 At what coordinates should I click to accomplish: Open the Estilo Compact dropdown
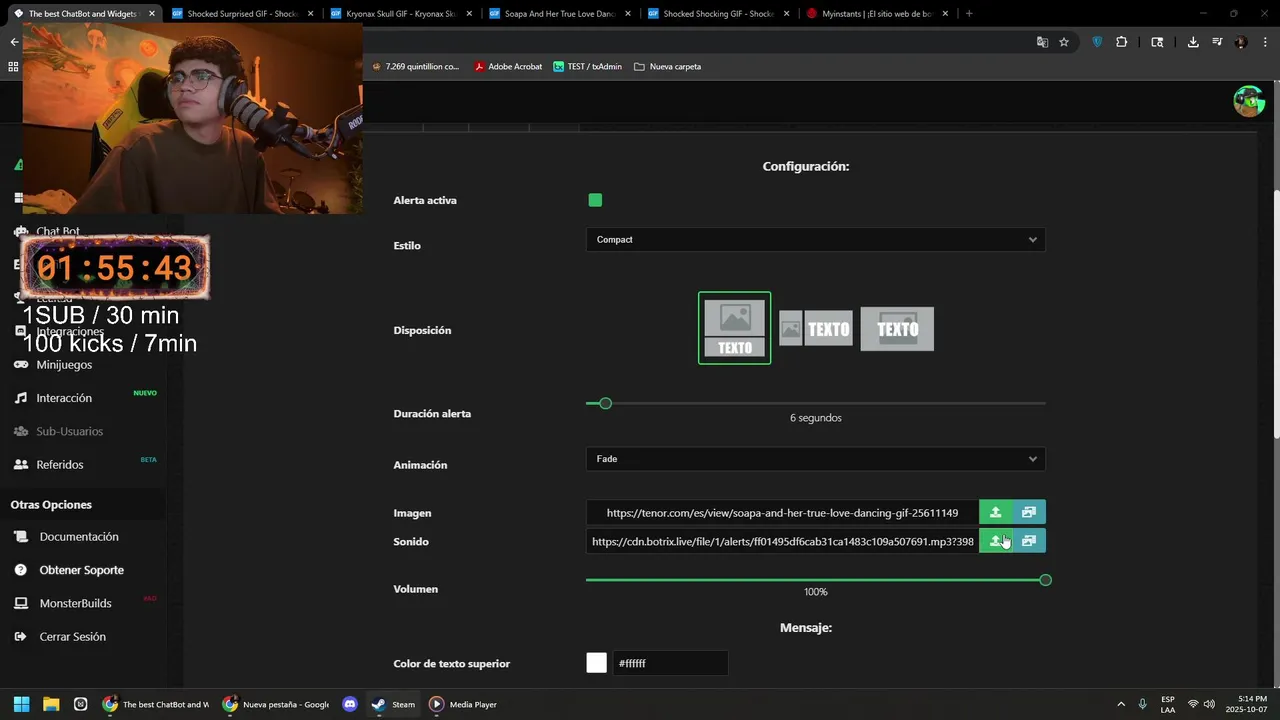coord(816,240)
